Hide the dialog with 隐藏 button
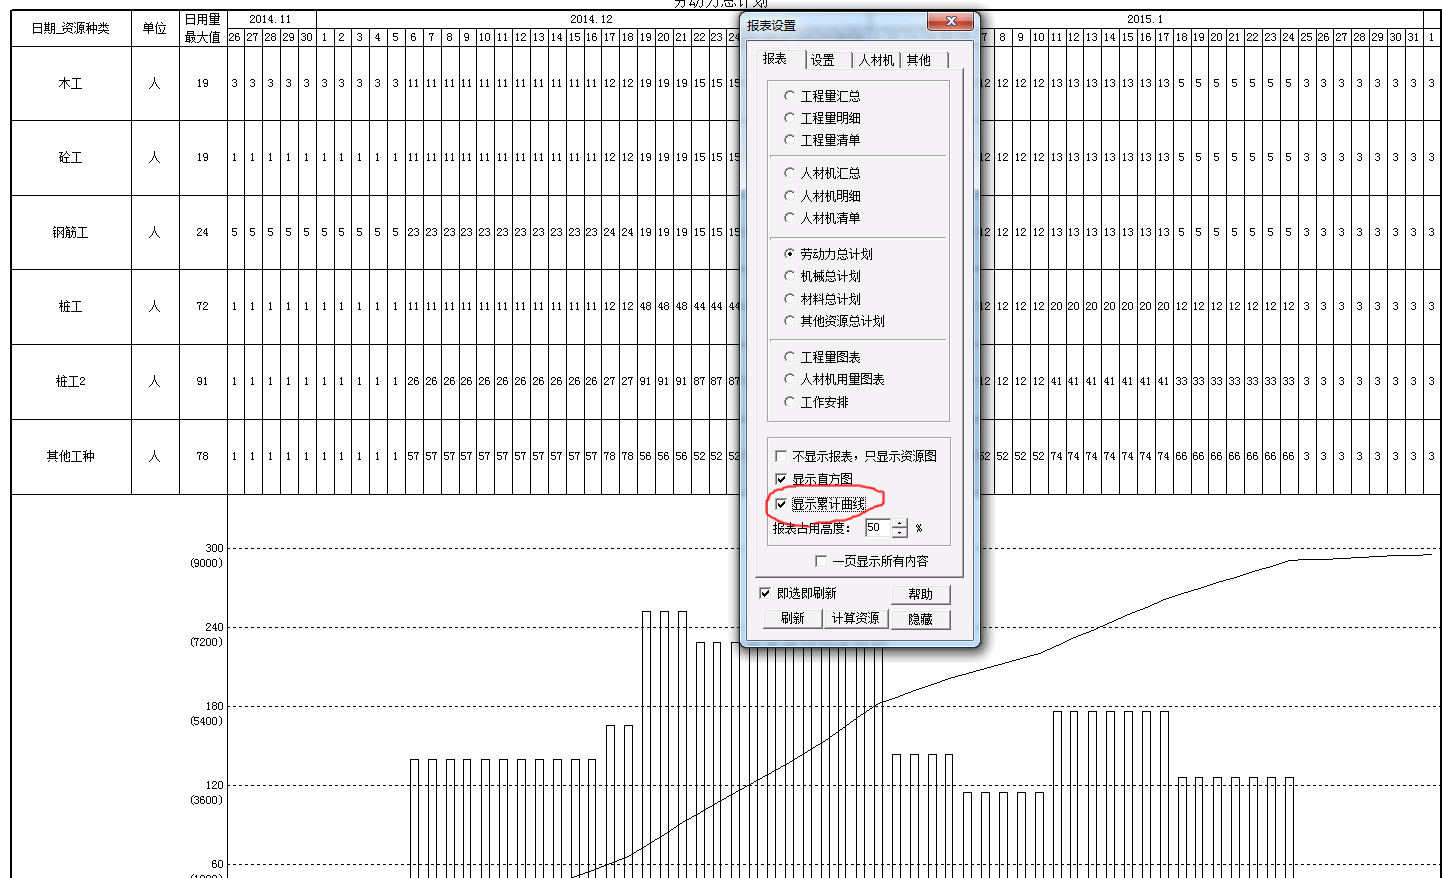The width and height of the screenshot is (1442, 878). [x=920, y=619]
